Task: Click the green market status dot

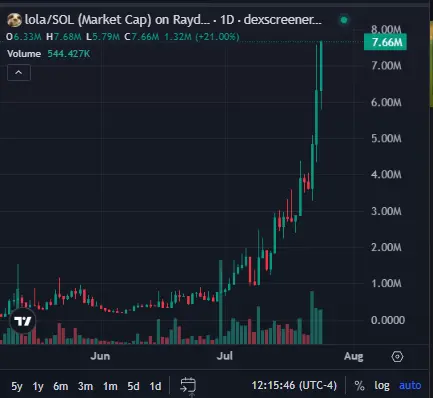Action: [x=344, y=20]
